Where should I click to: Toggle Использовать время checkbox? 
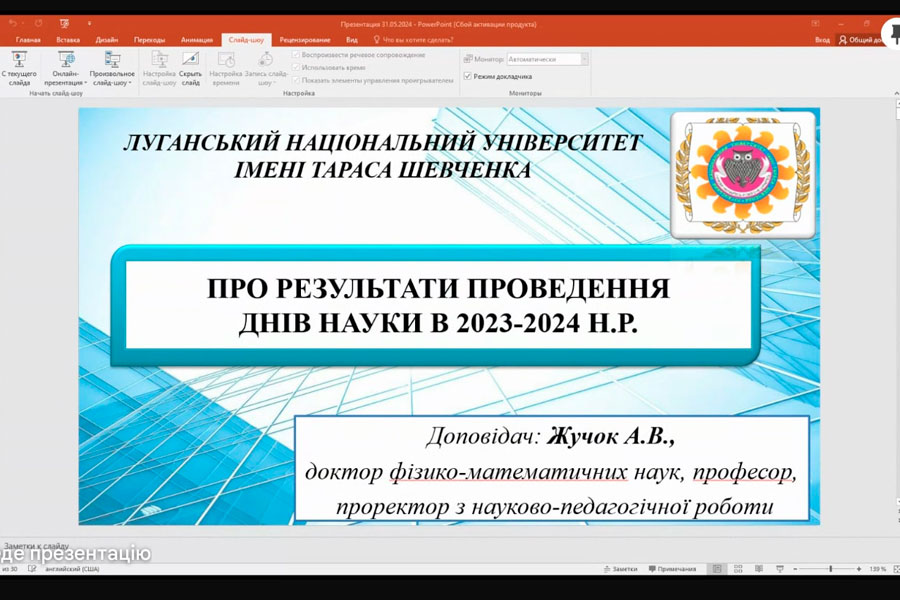coord(296,67)
